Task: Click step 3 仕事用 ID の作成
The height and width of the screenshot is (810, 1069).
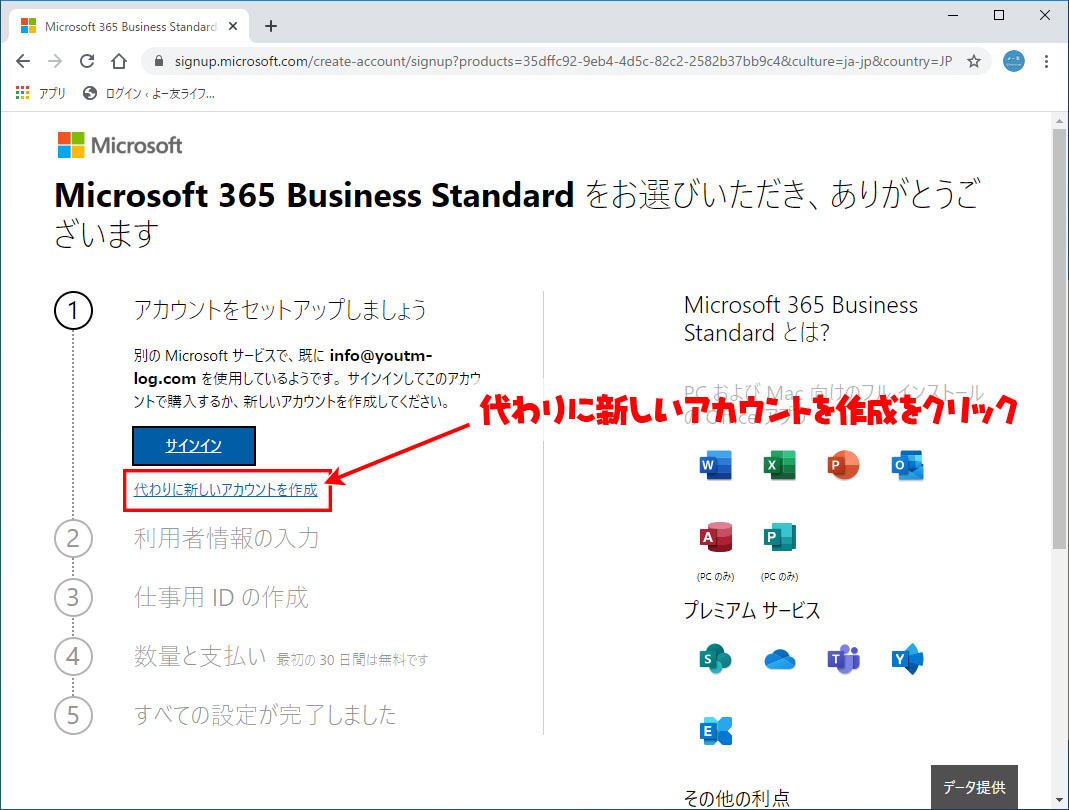Action: point(221,597)
